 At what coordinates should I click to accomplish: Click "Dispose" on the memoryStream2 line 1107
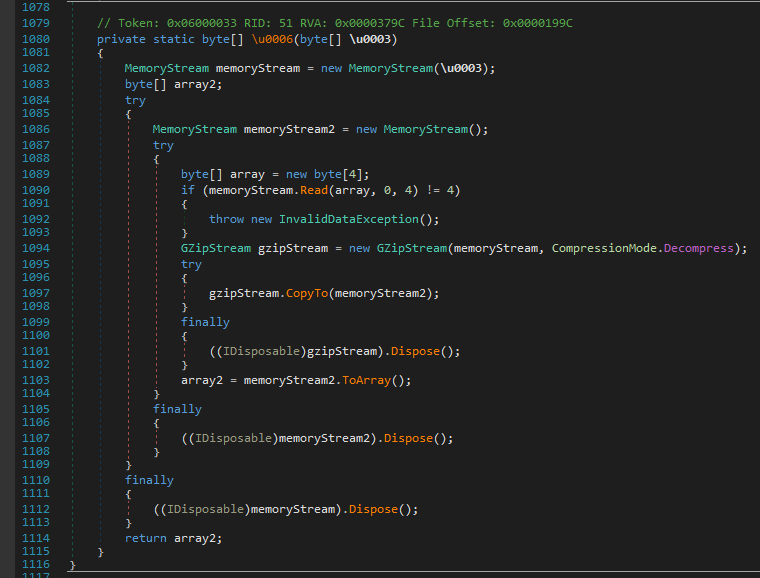pyautogui.click(x=408, y=438)
